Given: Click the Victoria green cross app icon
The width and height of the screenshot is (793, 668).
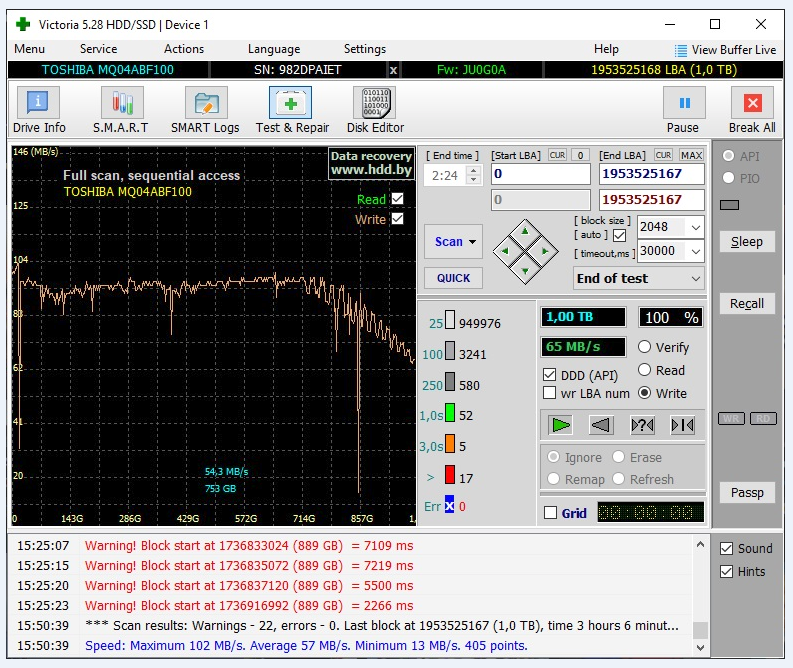Looking at the screenshot, I should pyautogui.click(x=23, y=24).
